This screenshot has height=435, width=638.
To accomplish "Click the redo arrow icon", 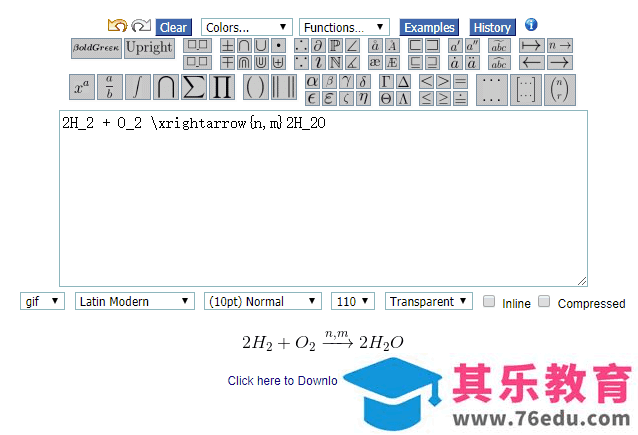I will (x=141, y=26).
